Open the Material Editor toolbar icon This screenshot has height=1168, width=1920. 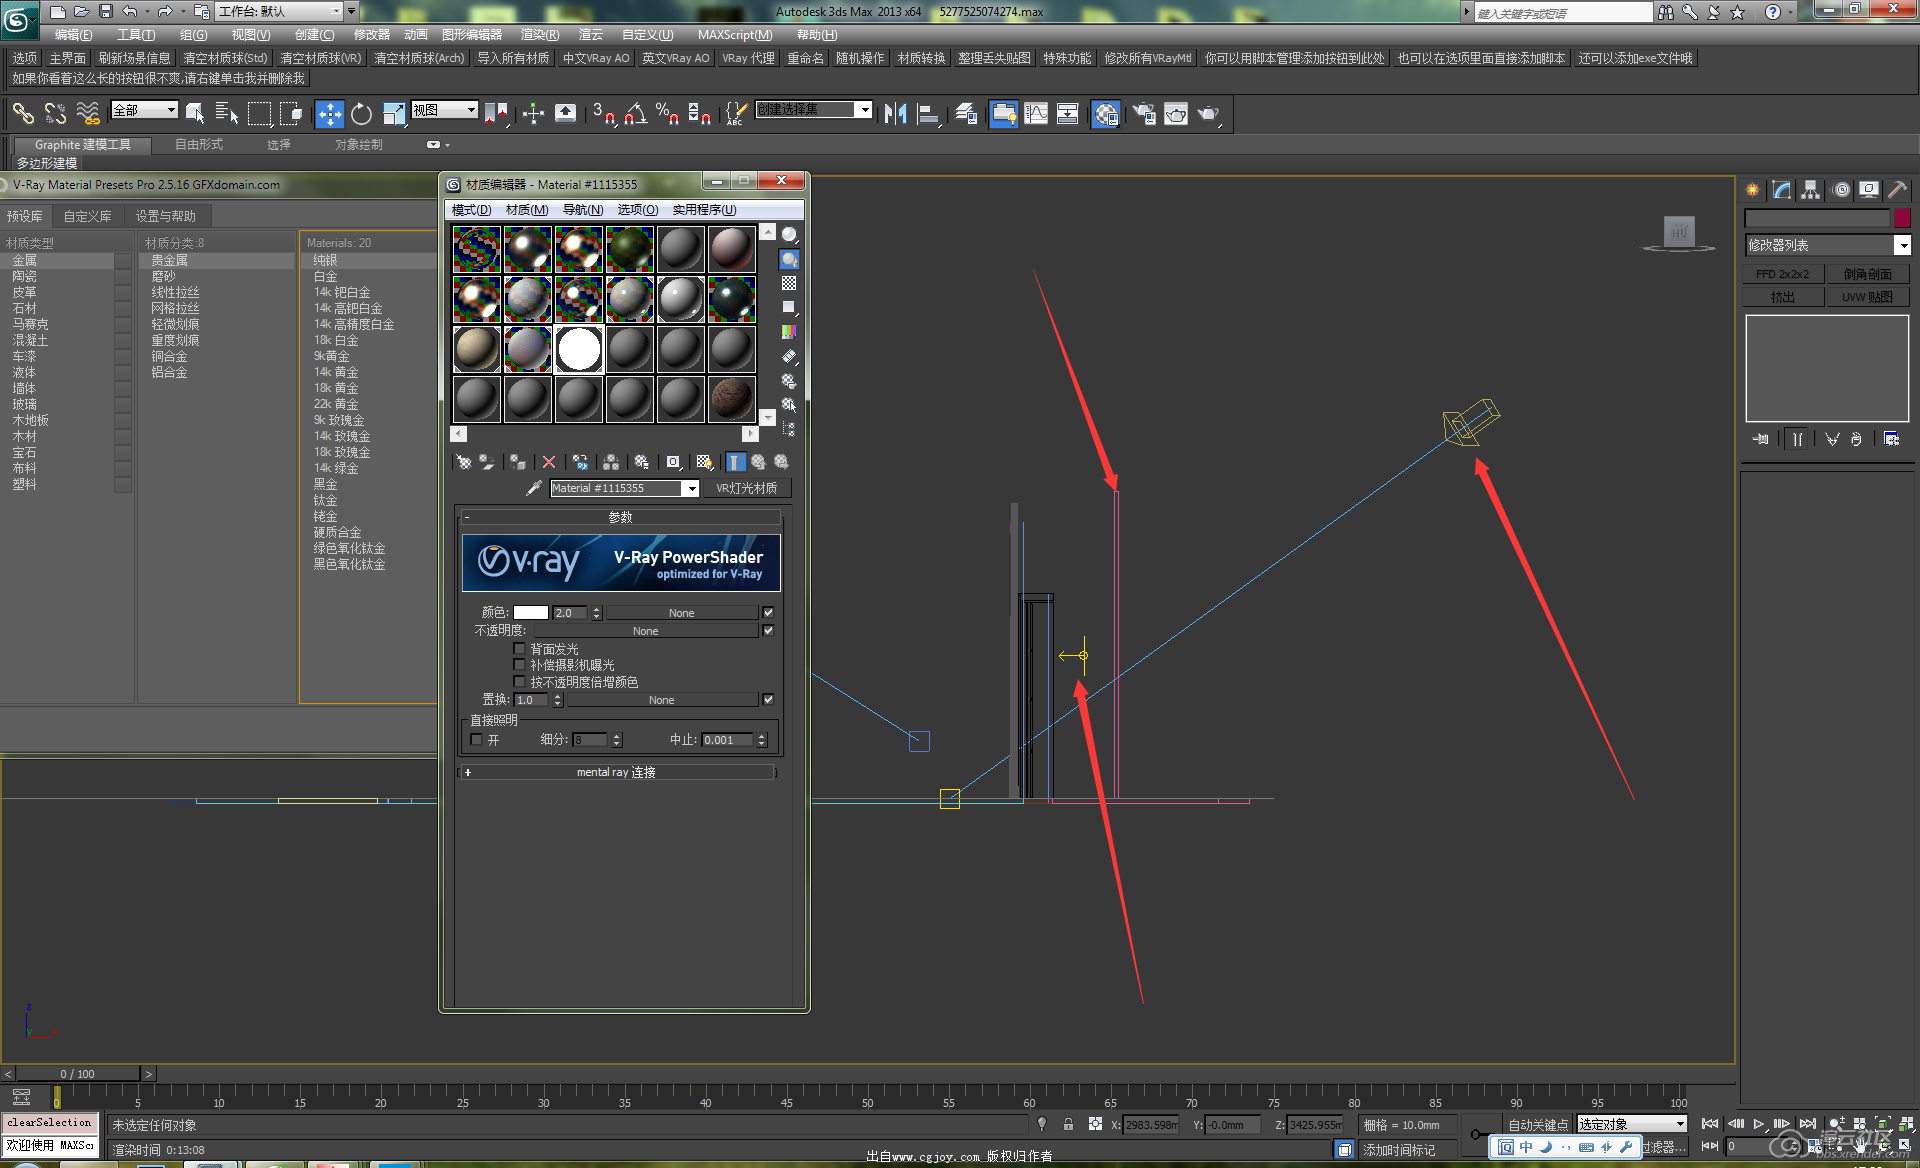pos(1105,114)
